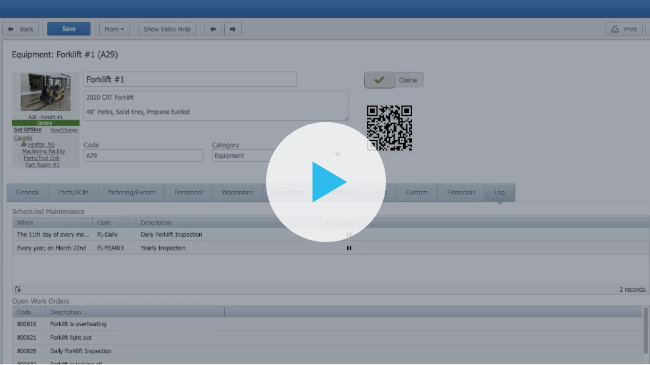The image size is (650, 365).
Task: Click the equipment QR code
Action: pyautogui.click(x=389, y=128)
